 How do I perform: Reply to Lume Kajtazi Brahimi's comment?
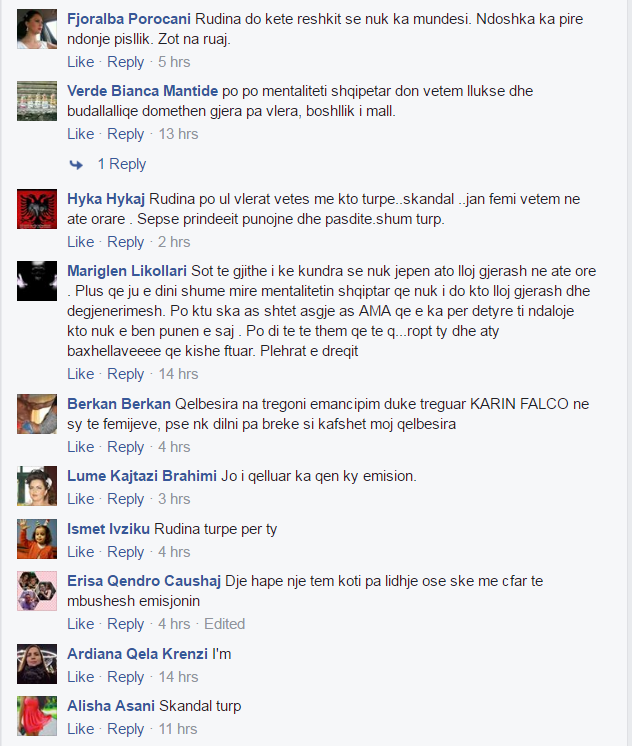point(125,499)
